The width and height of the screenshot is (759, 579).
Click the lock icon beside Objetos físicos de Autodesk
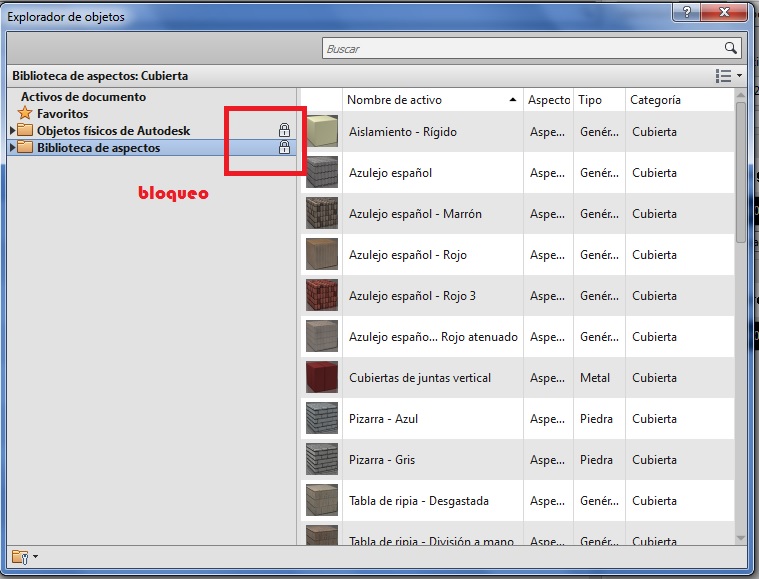(284, 130)
